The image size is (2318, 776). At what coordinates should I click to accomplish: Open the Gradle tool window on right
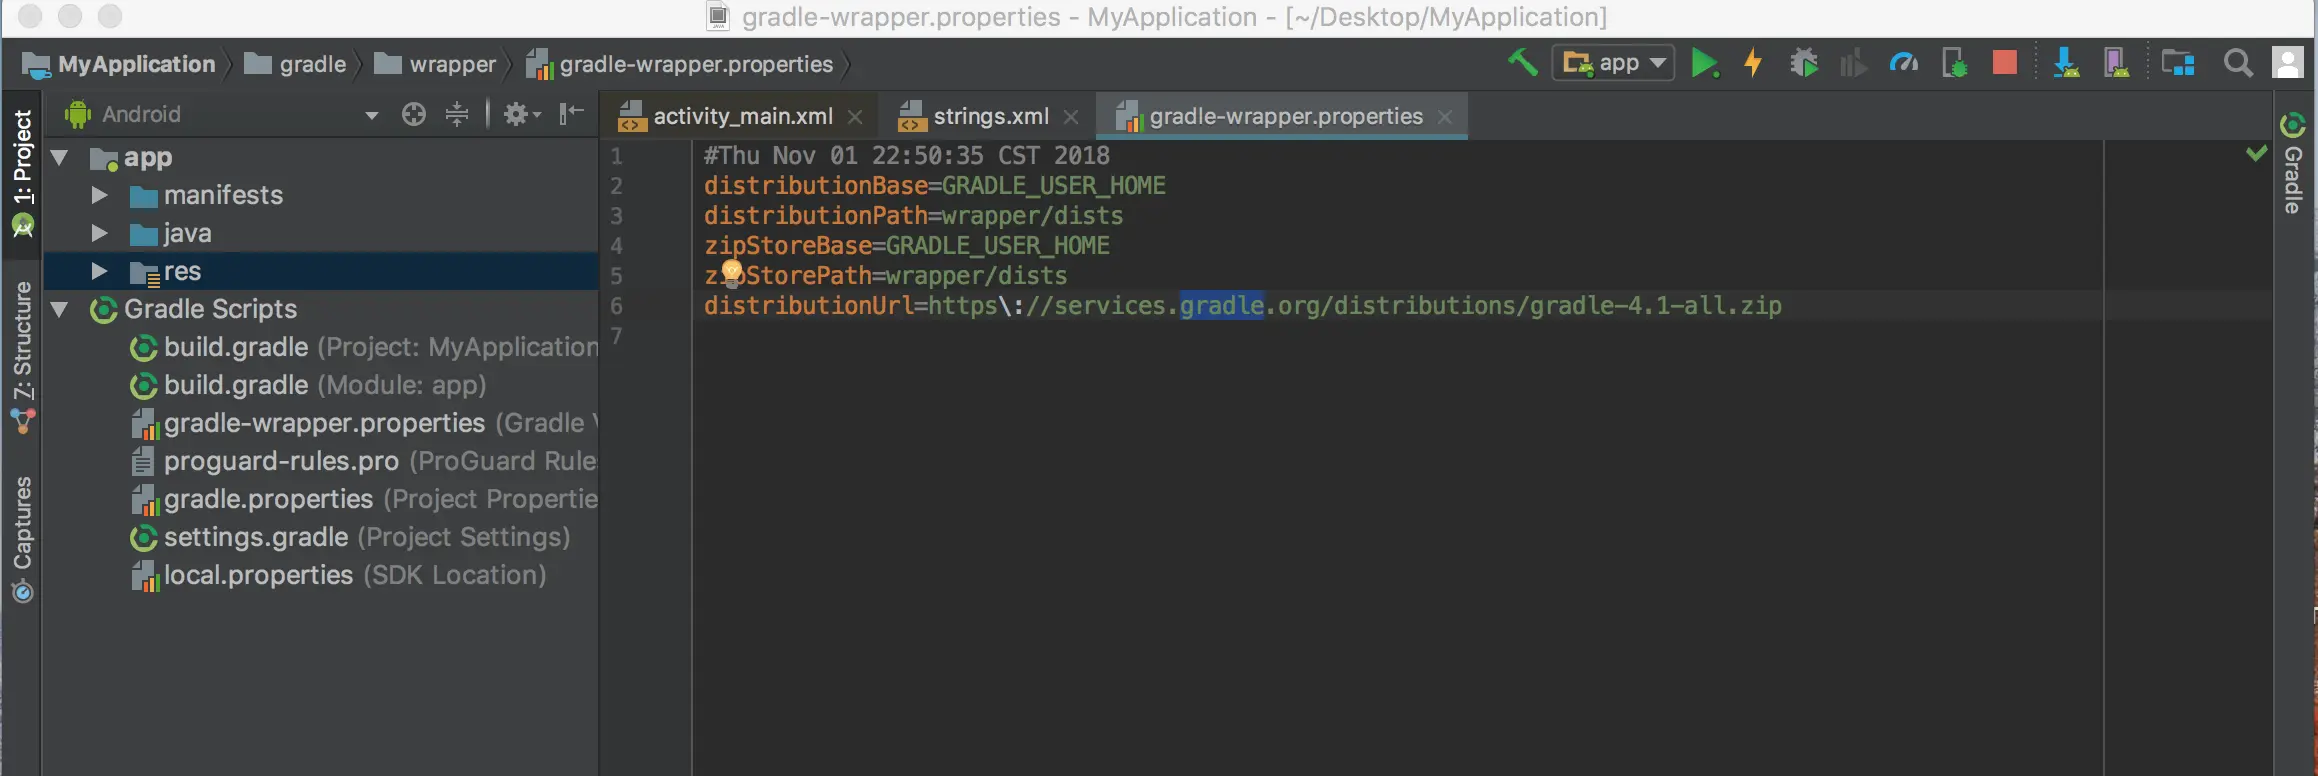(x=2293, y=163)
